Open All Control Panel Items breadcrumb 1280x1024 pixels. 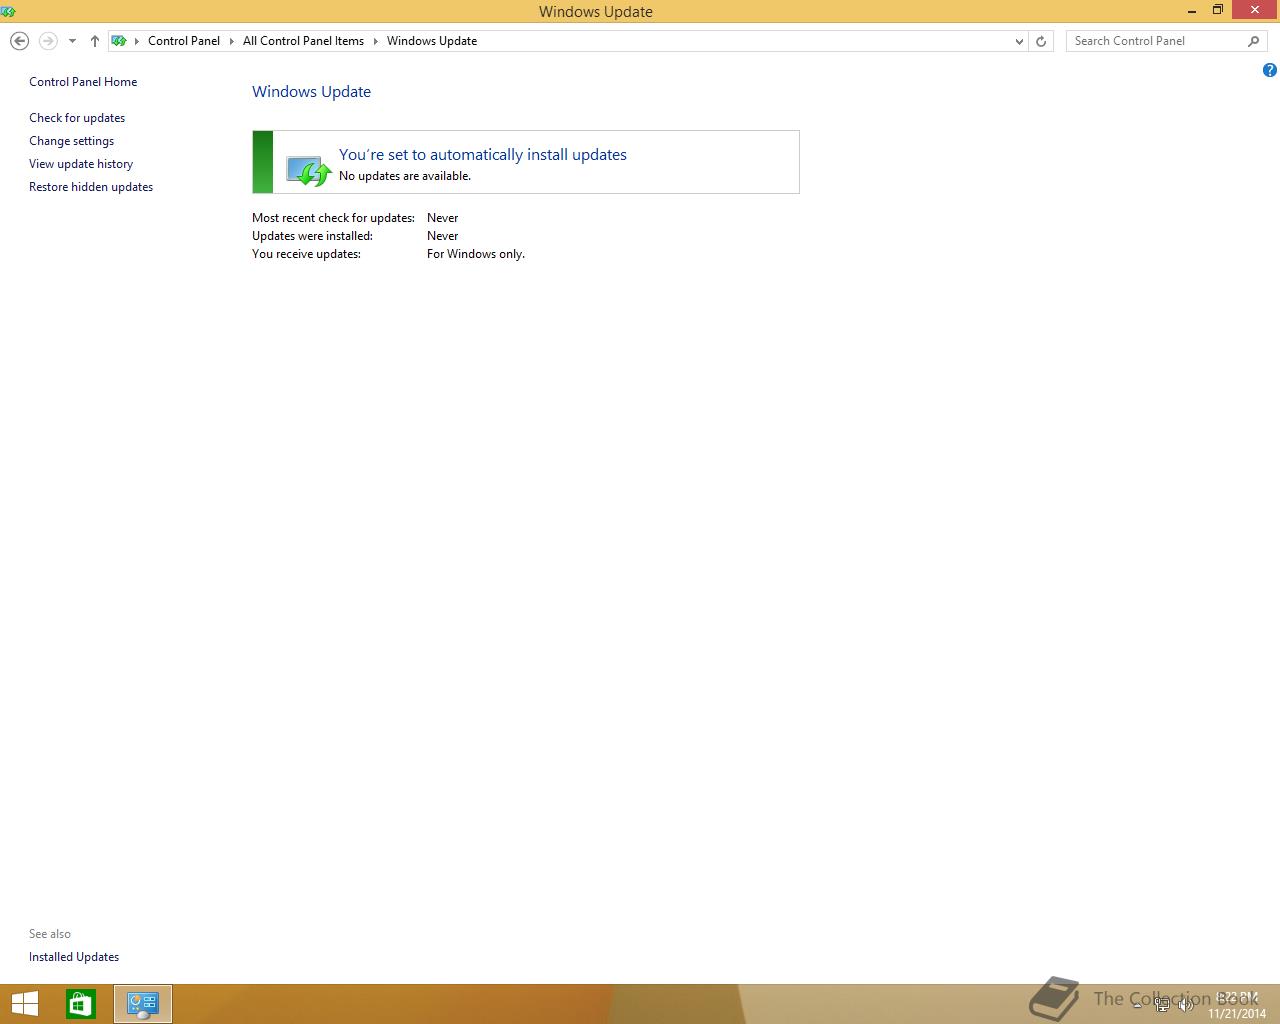pyautogui.click(x=303, y=41)
